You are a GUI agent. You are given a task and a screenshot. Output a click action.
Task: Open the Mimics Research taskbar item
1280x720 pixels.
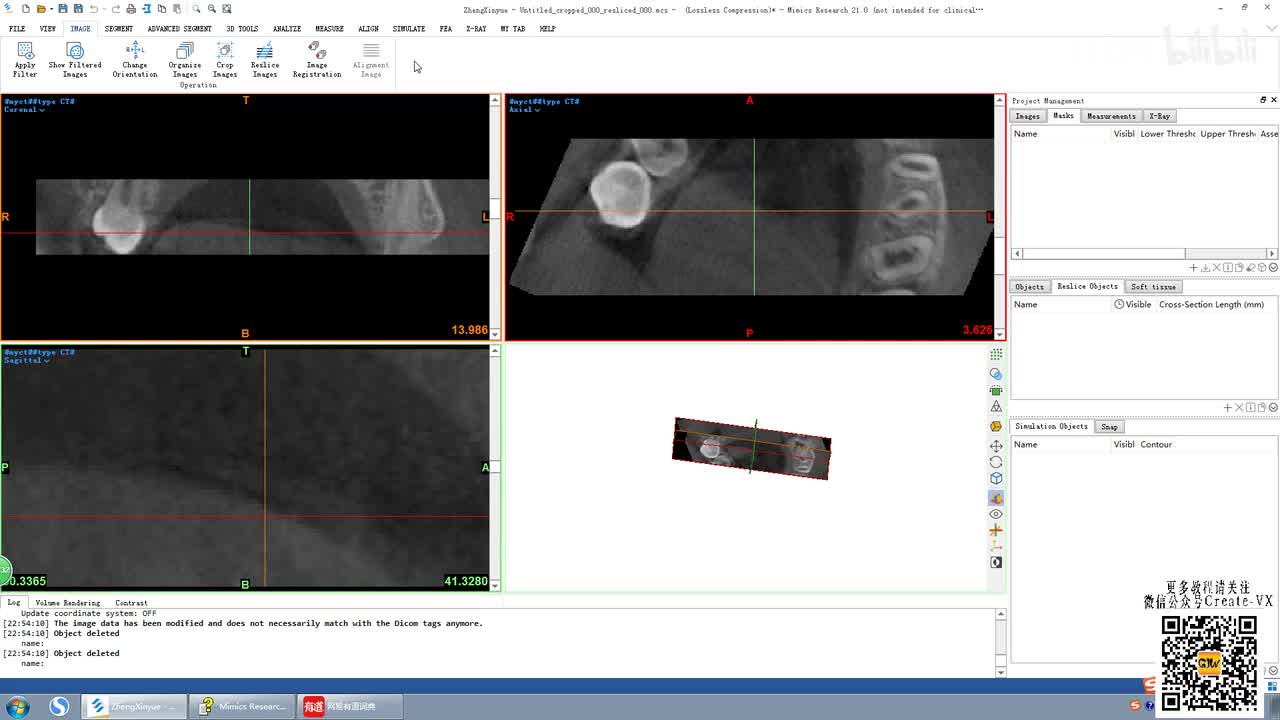(x=243, y=707)
